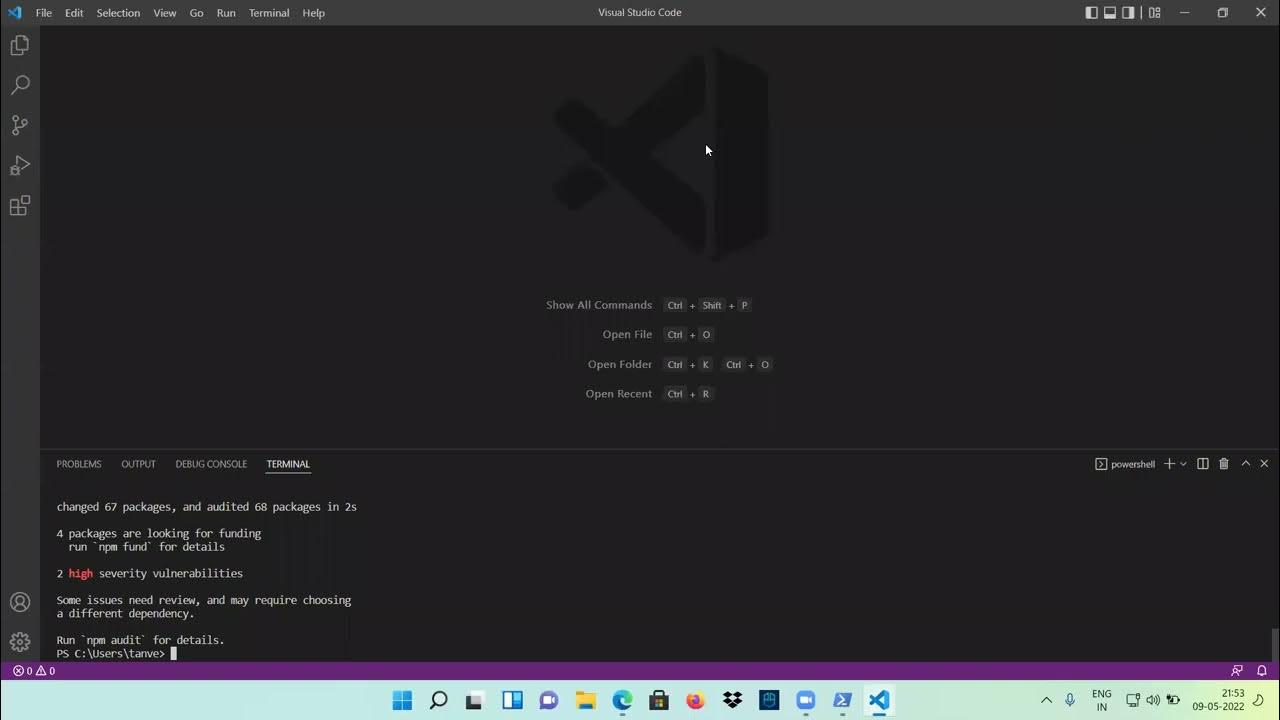Click 'Show All Commands' label
Viewport: 1280px width, 720px height.
coord(599,305)
